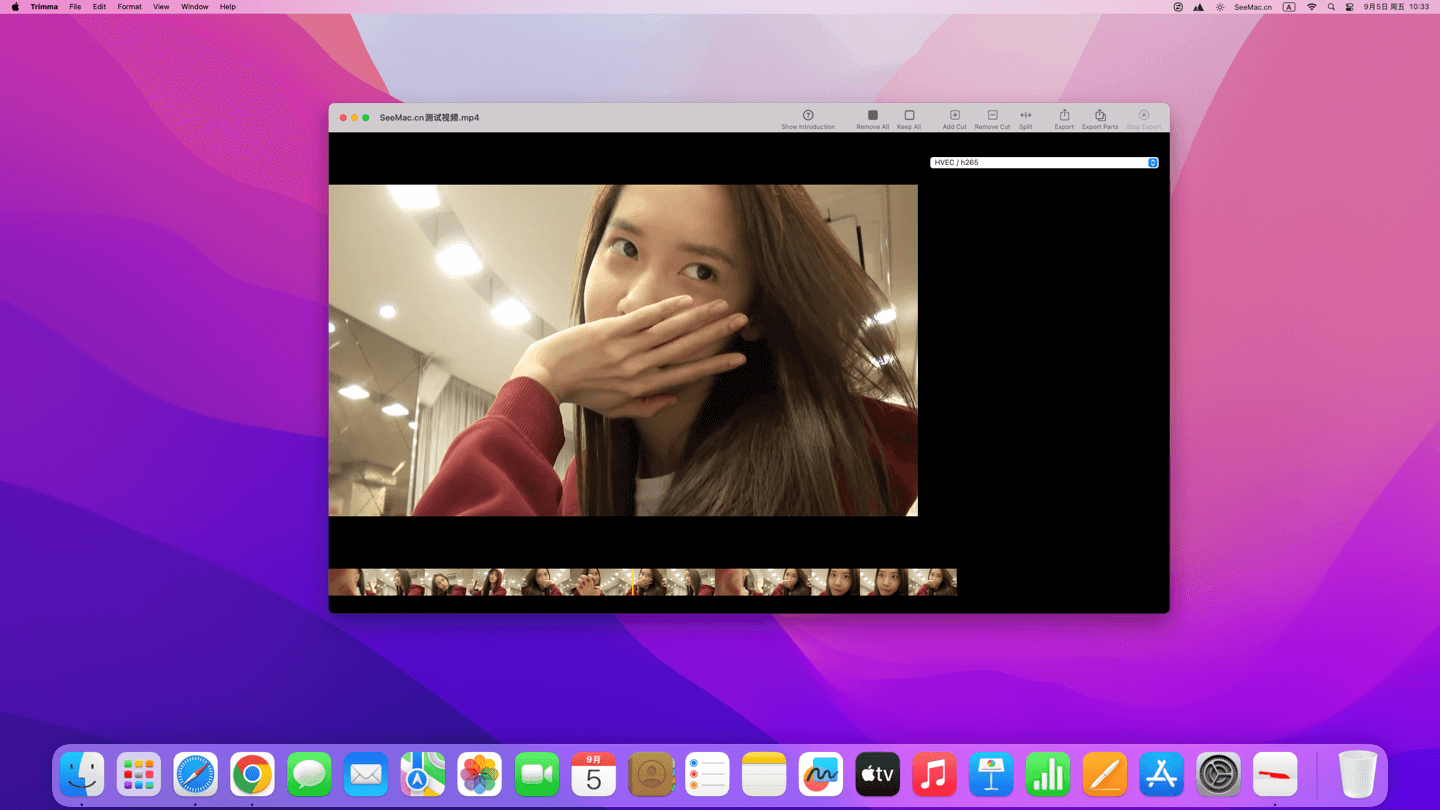This screenshot has width=1440, height=810.
Task: Open the View menu in menu bar
Action: 161,7
